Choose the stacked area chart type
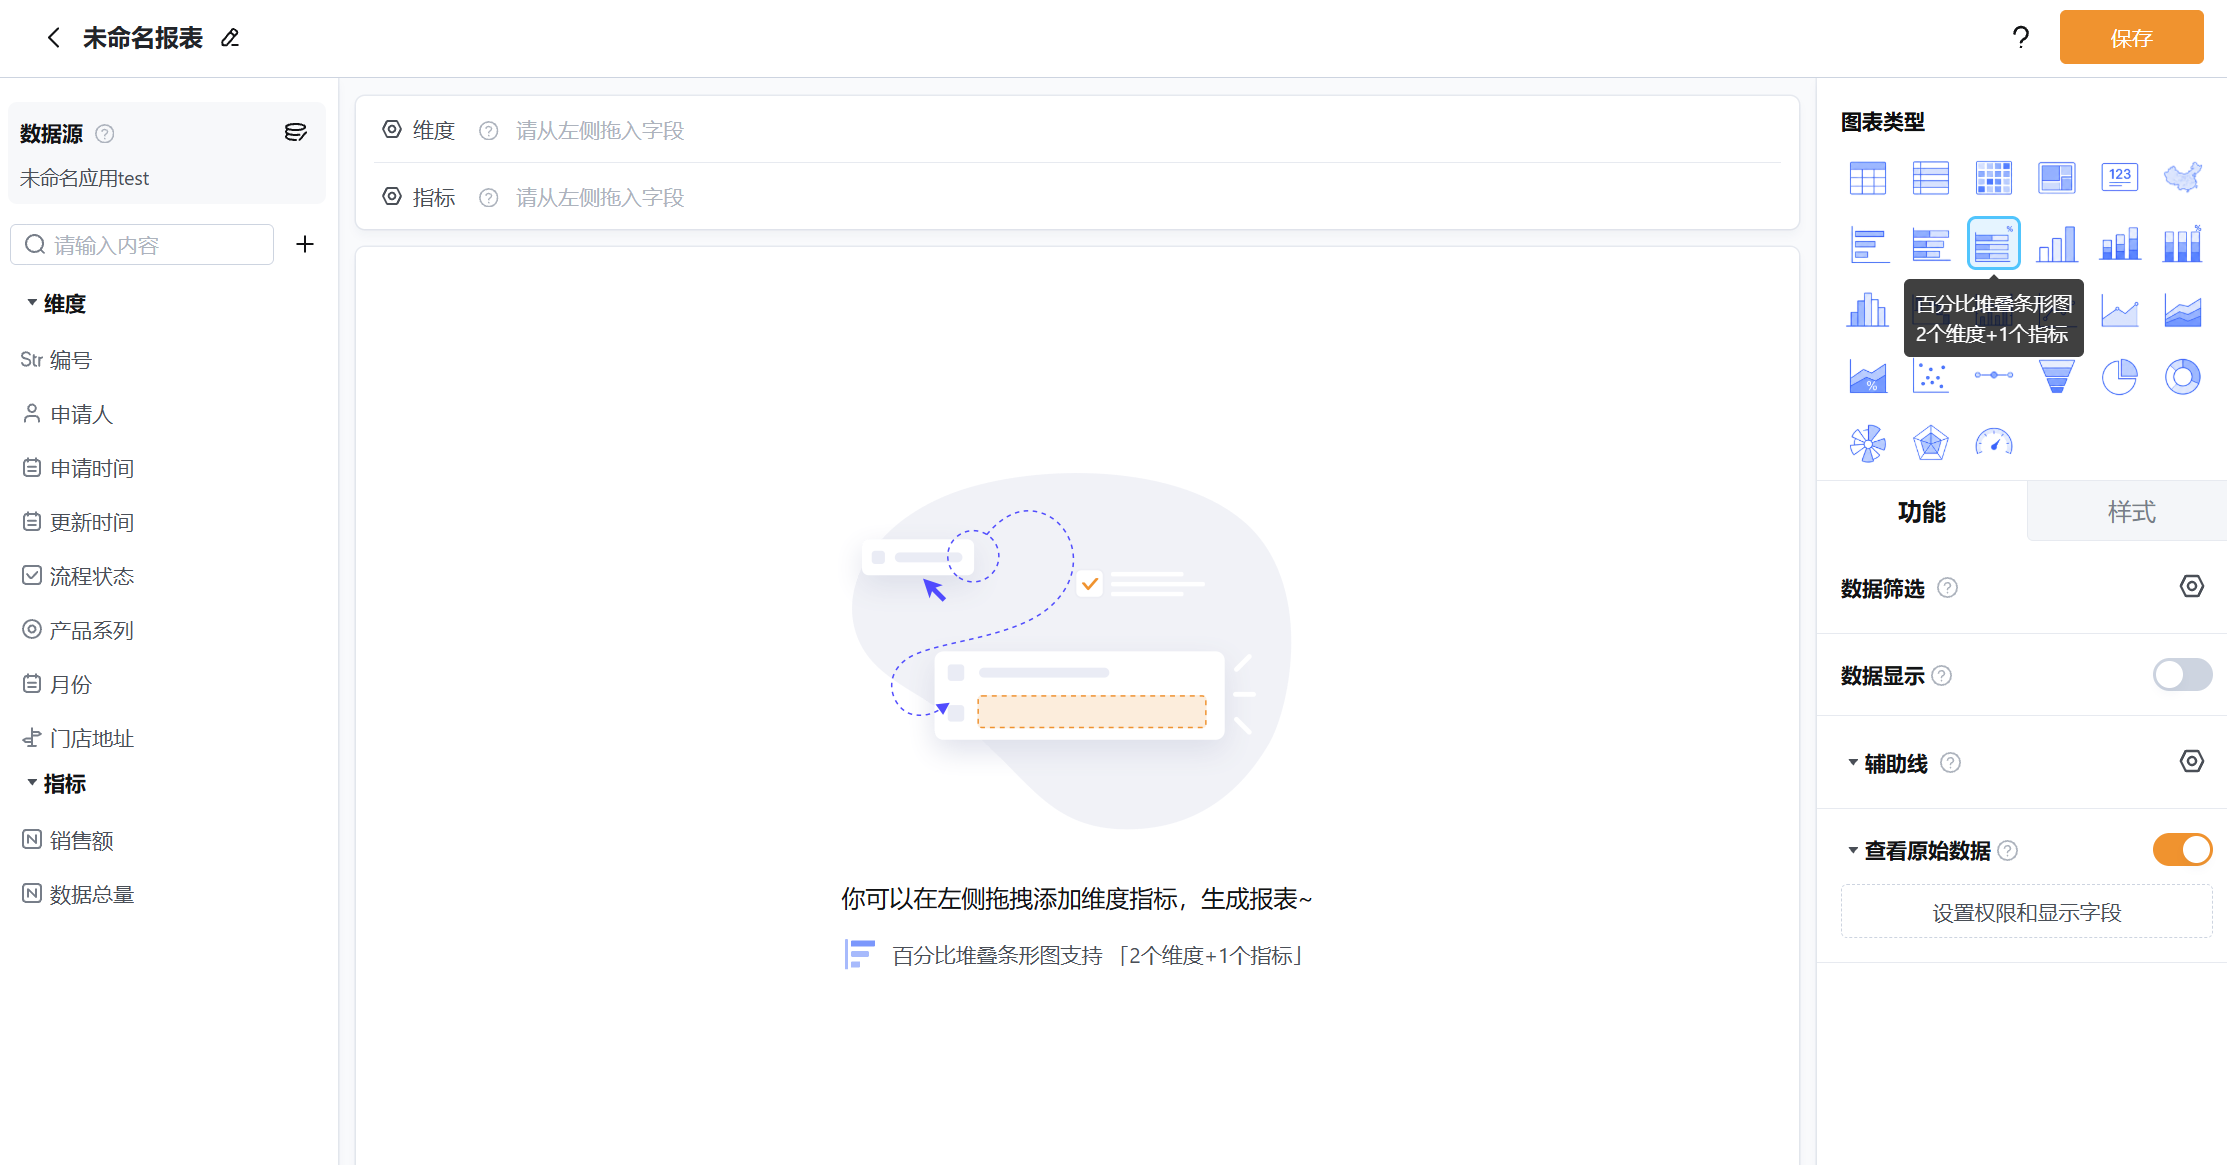This screenshot has height=1165, width=2227. tap(2182, 311)
